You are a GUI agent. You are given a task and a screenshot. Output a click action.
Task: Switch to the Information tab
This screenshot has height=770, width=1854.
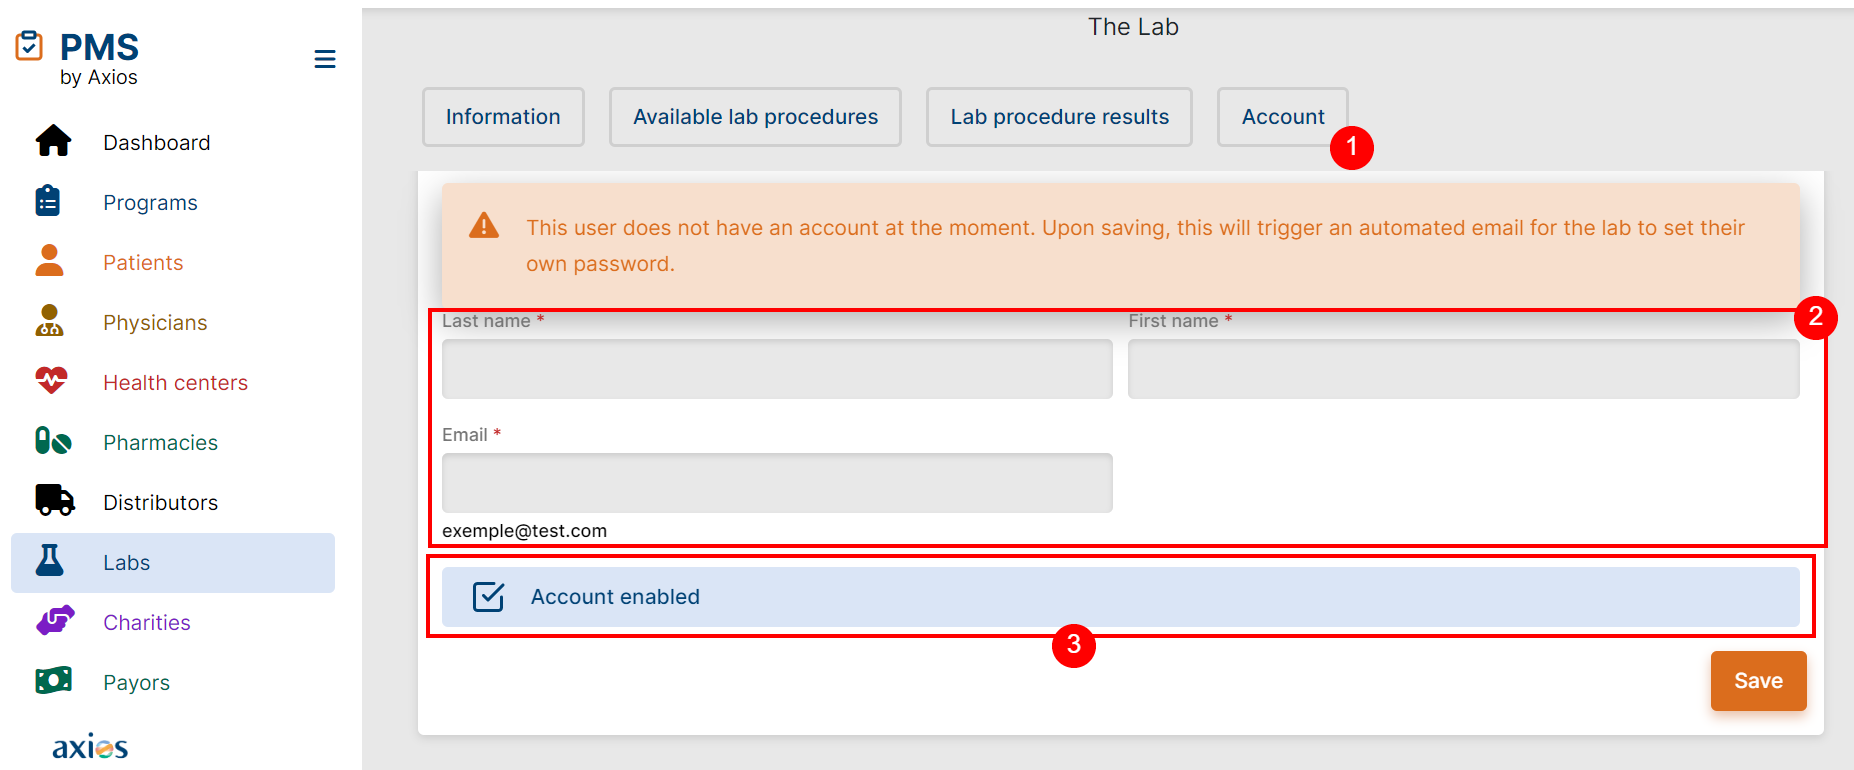503,117
